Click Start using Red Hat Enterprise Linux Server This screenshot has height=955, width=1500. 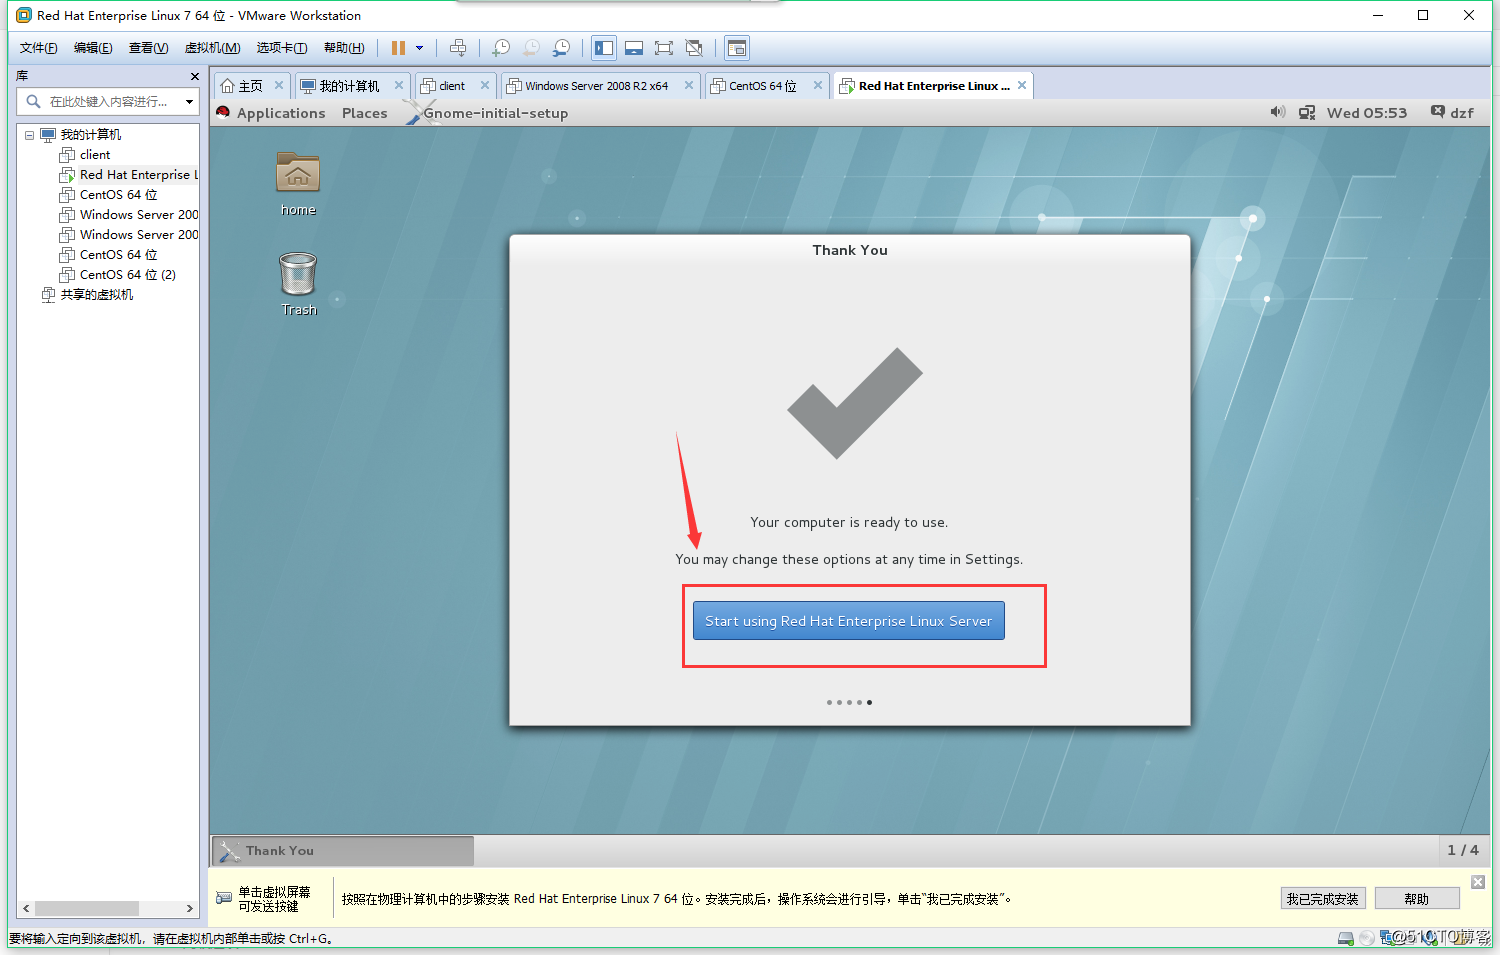pos(848,621)
